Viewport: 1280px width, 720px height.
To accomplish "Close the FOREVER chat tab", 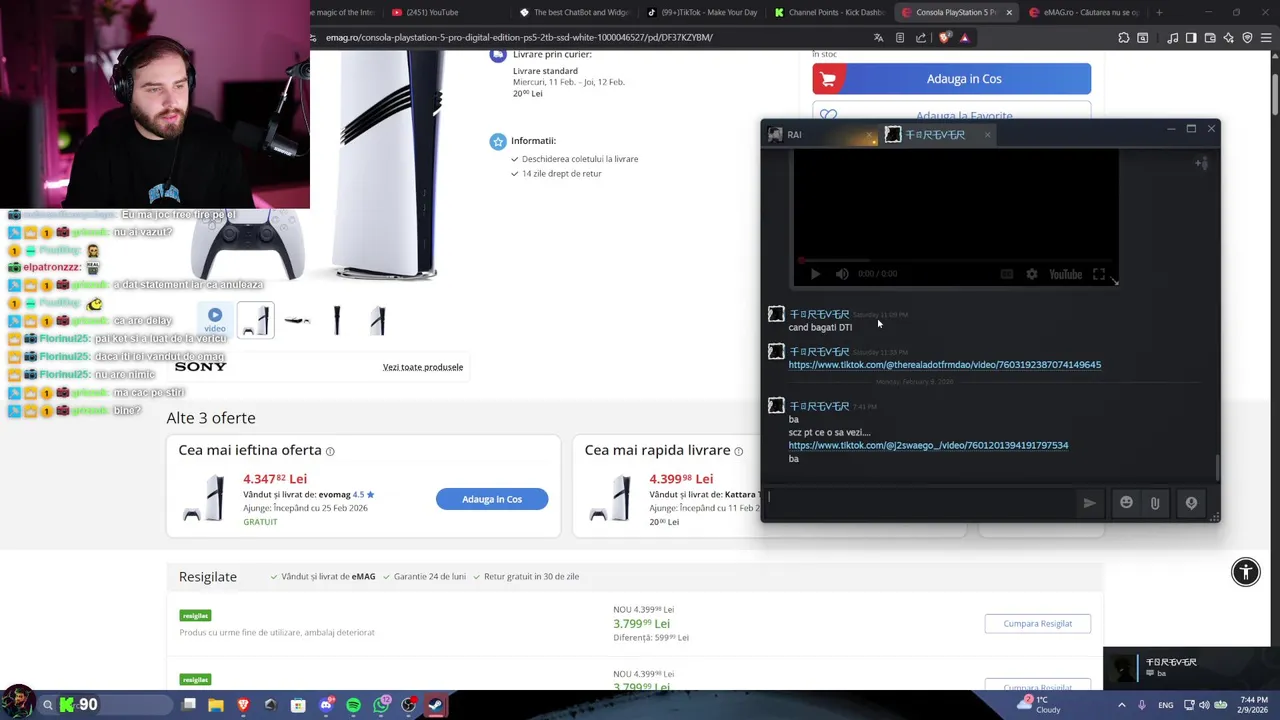I will coord(987,135).
